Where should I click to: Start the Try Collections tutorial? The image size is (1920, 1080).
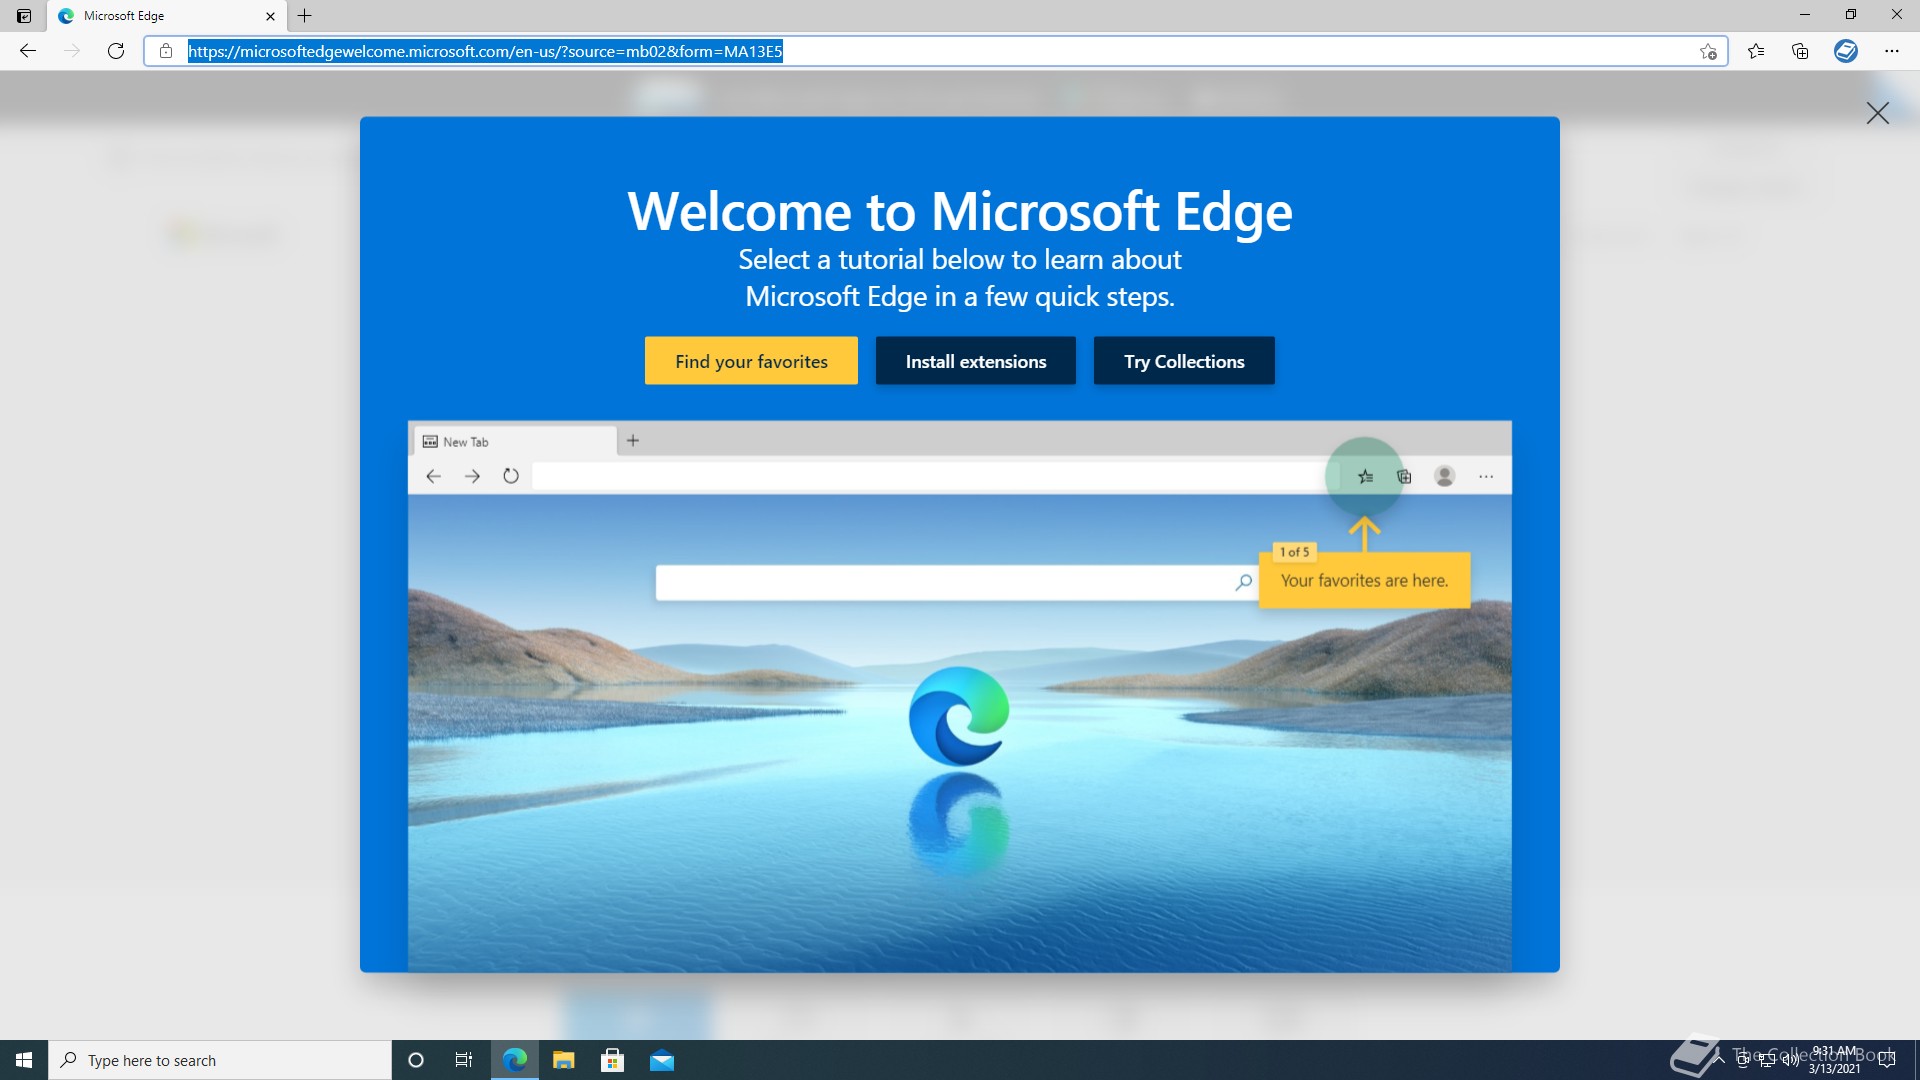click(1184, 361)
